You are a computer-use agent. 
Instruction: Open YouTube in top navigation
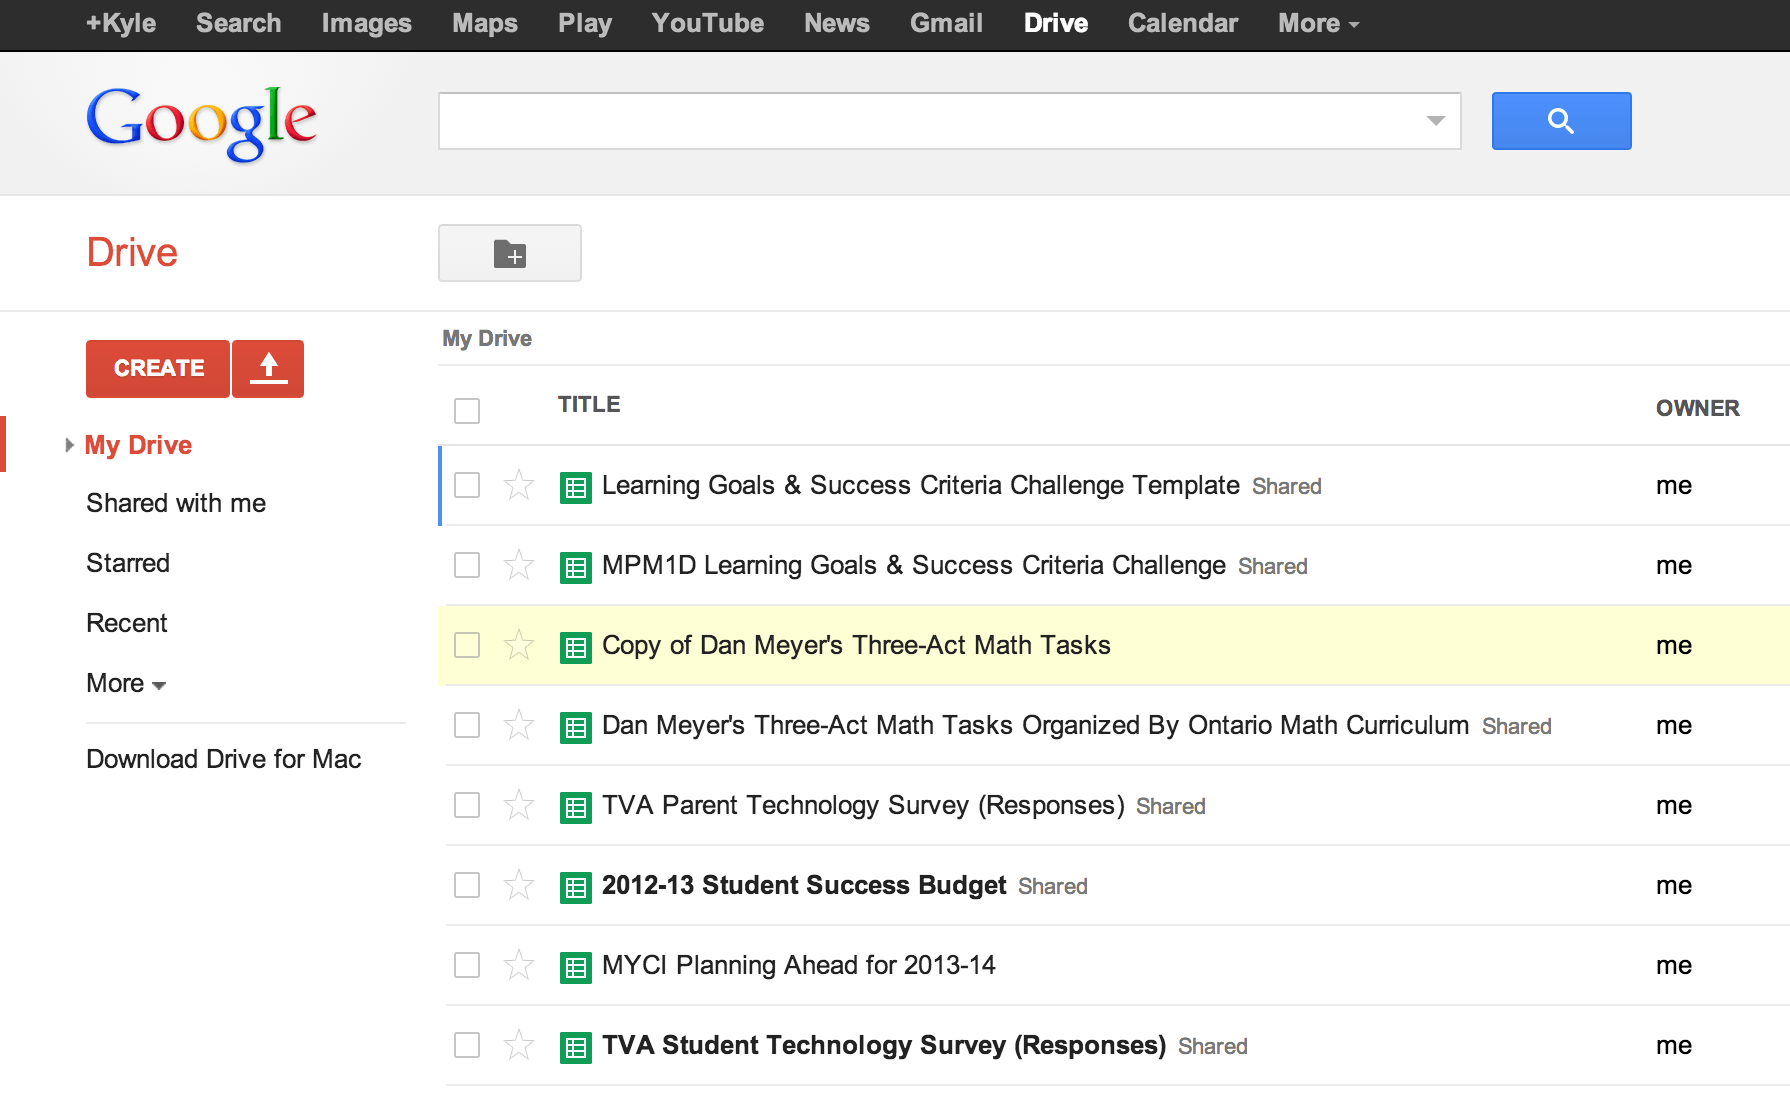708,23
